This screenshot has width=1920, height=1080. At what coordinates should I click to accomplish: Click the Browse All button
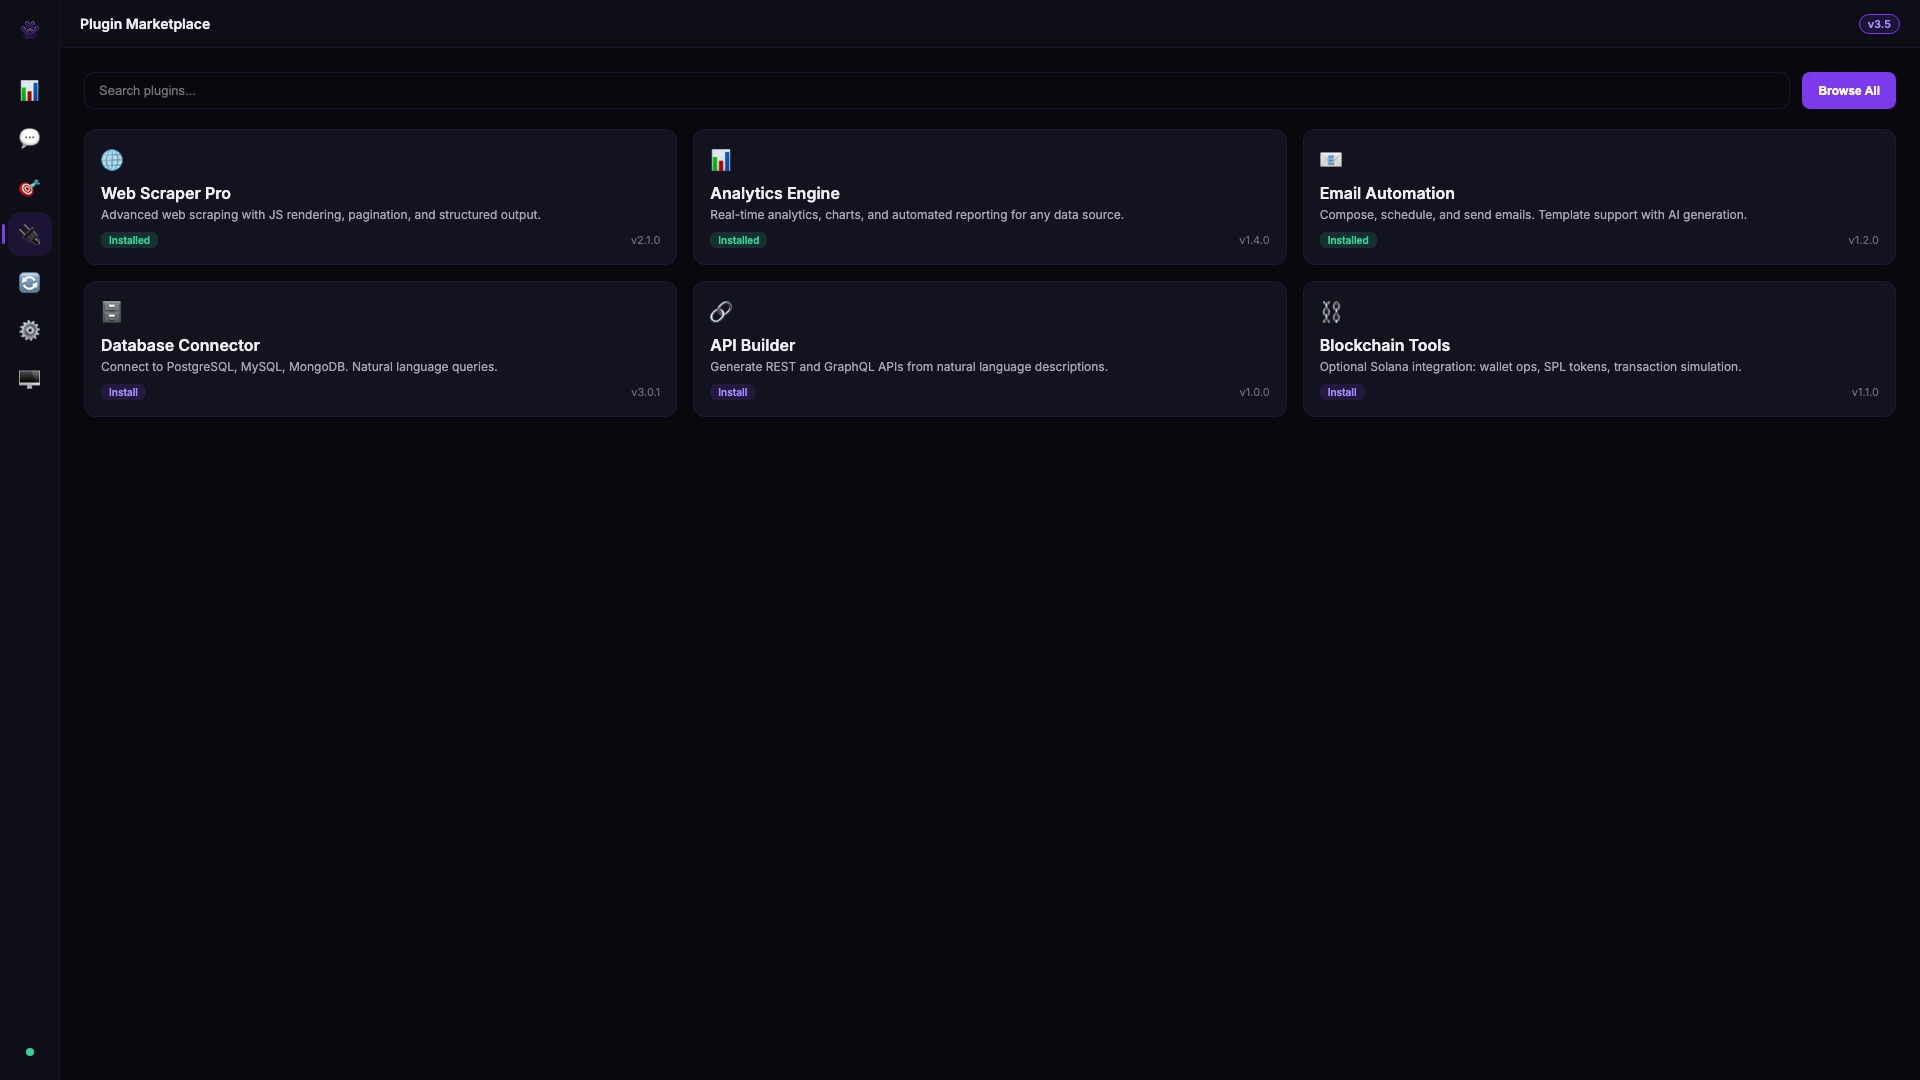click(x=1848, y=91)
